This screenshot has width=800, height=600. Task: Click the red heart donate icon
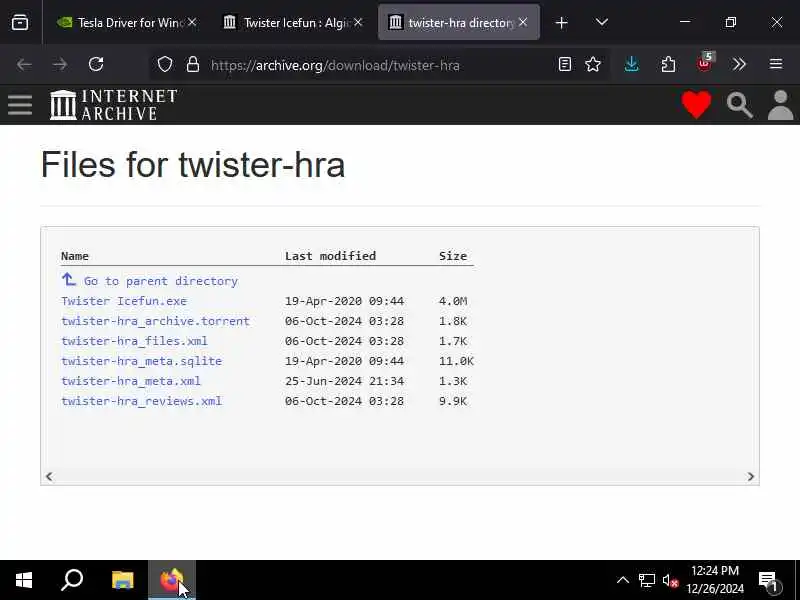pyautogui.click(x=696, y=104)
